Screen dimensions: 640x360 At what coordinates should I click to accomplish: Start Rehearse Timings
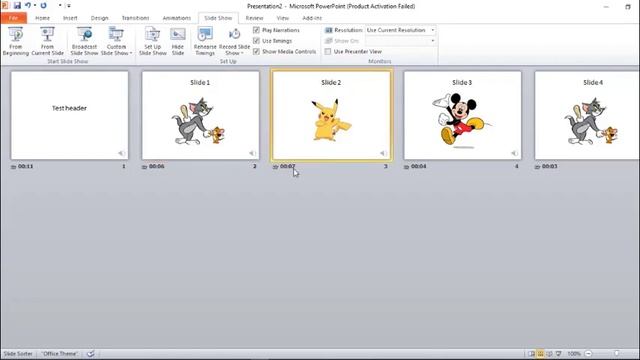tap(205, 41)
